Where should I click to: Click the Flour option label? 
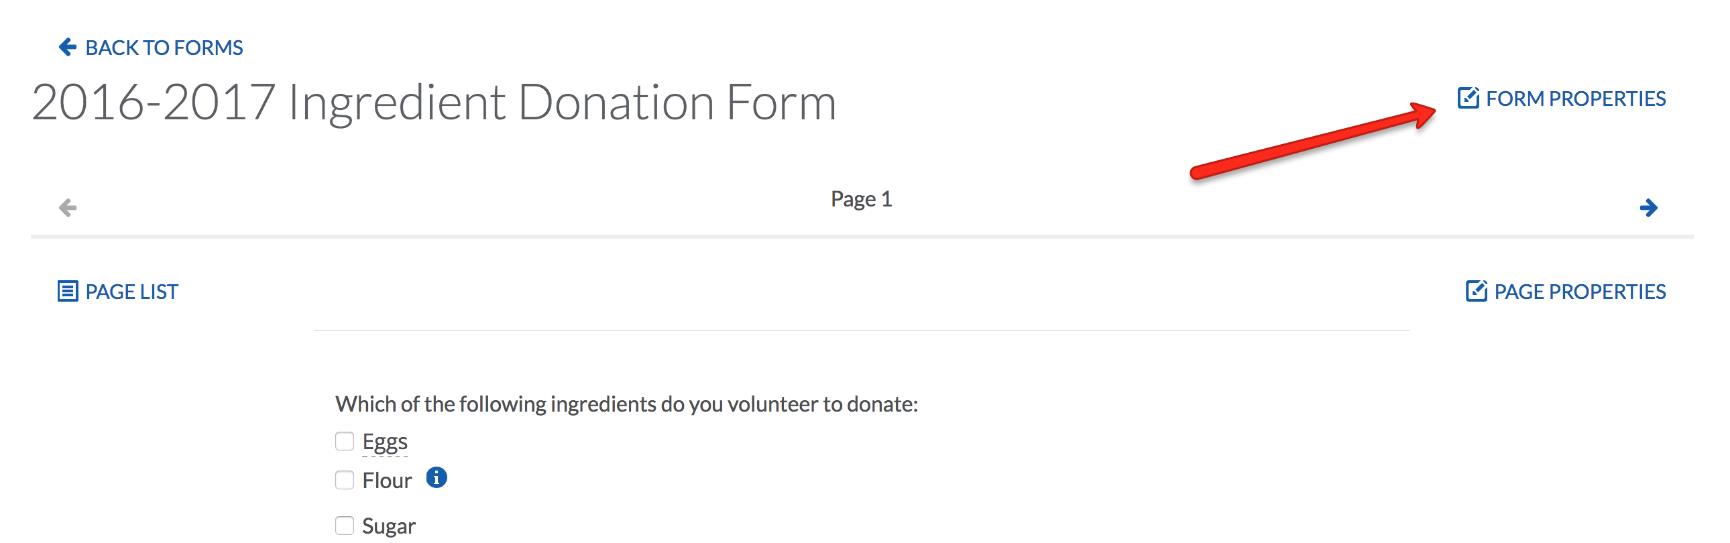tap(387, 481)
